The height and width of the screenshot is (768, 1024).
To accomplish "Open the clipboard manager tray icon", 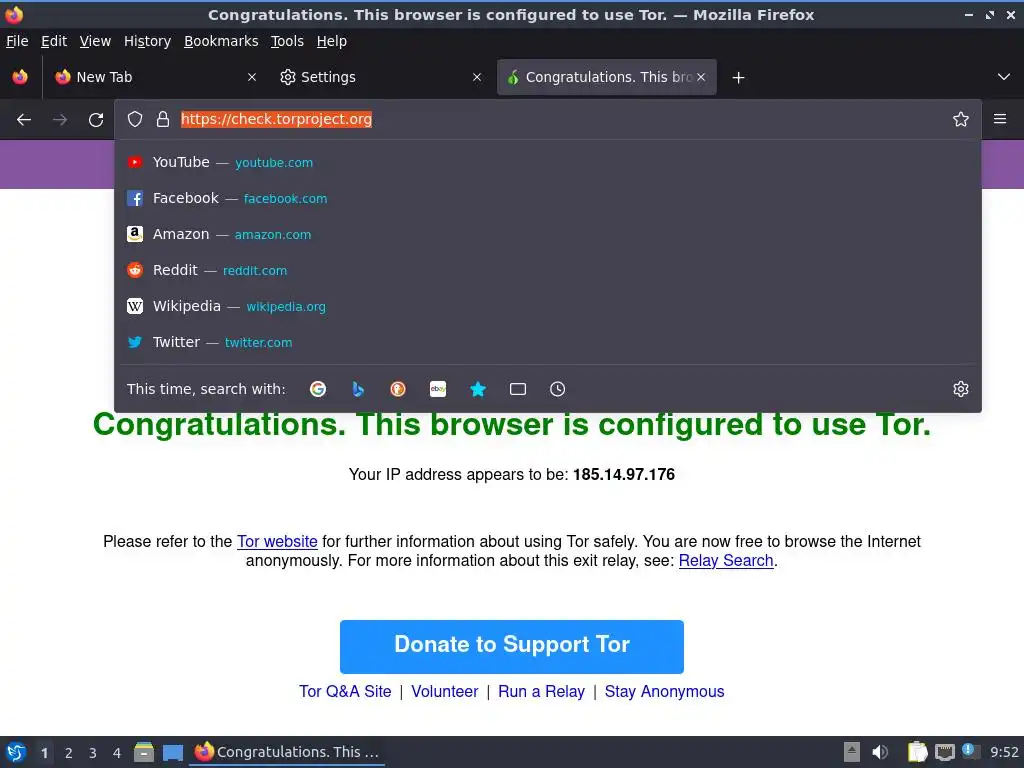I will tap(917, 752).
